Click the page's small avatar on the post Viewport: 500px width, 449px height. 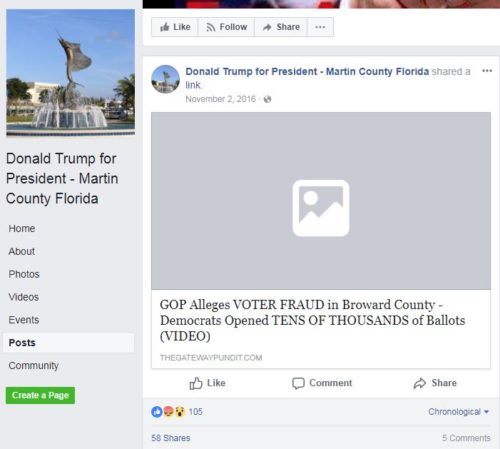[165, 79]
